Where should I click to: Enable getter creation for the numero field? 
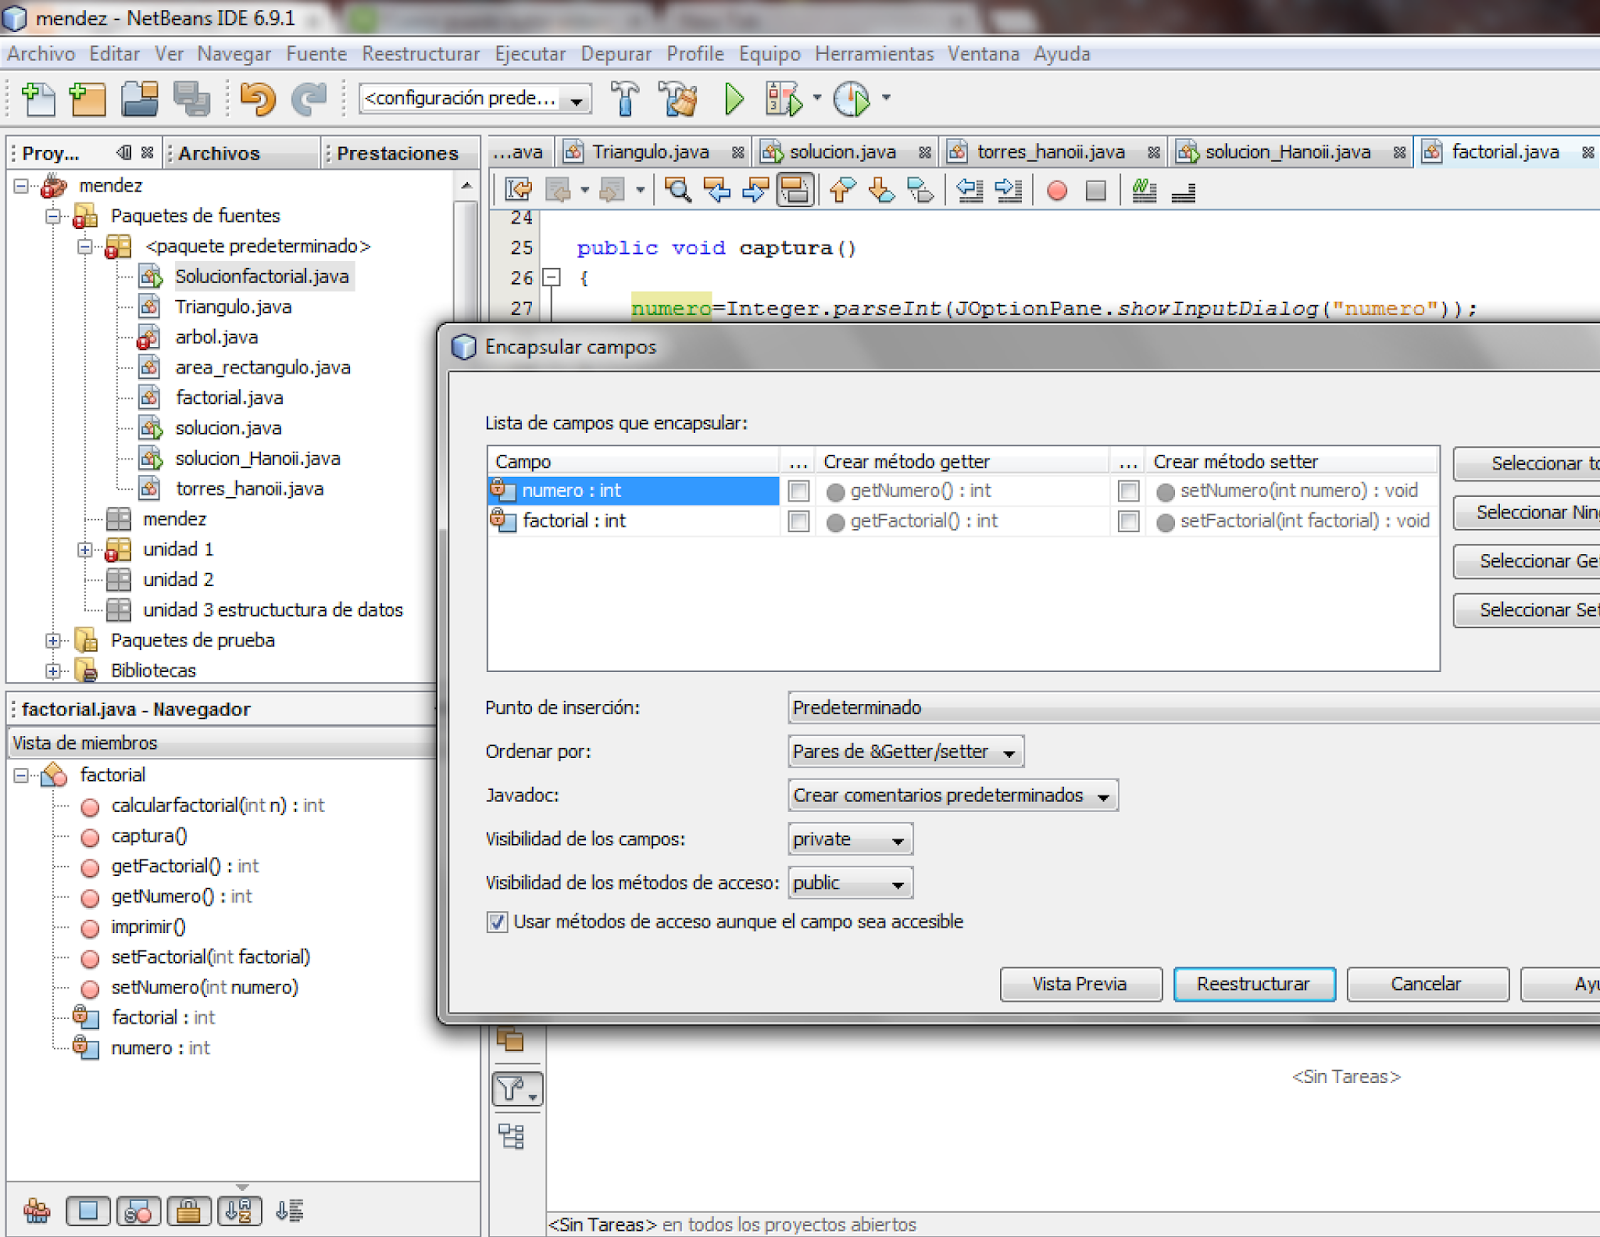point(797,490)
